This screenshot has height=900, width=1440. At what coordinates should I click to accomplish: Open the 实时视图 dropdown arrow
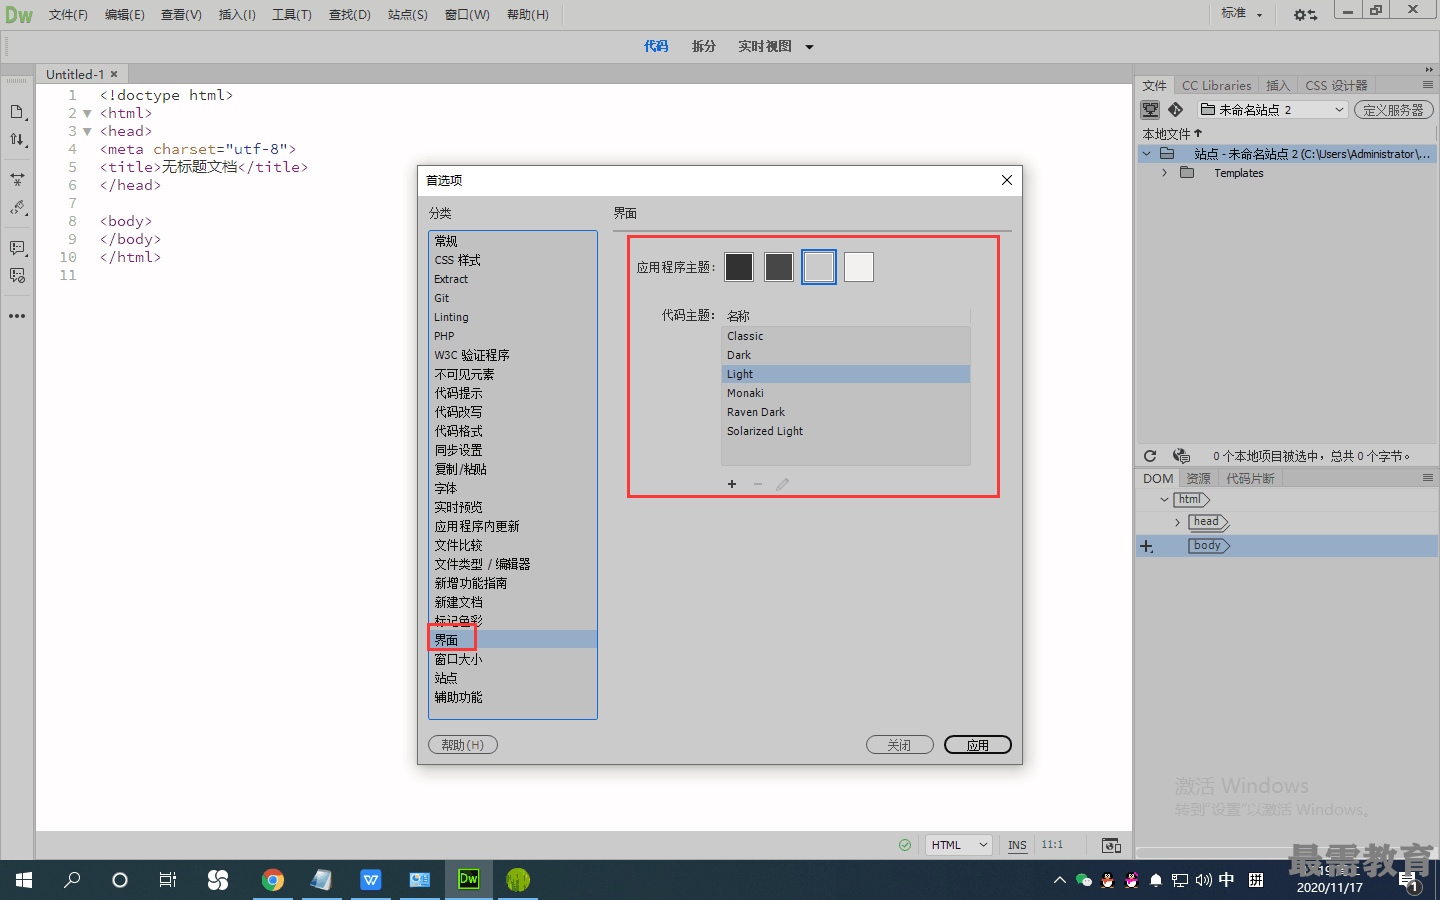pos(809,47)
